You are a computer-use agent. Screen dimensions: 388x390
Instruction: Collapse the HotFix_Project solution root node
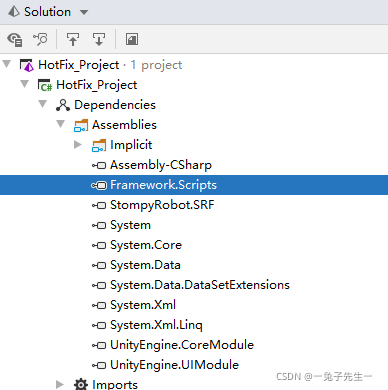click(x=7, y=64)
